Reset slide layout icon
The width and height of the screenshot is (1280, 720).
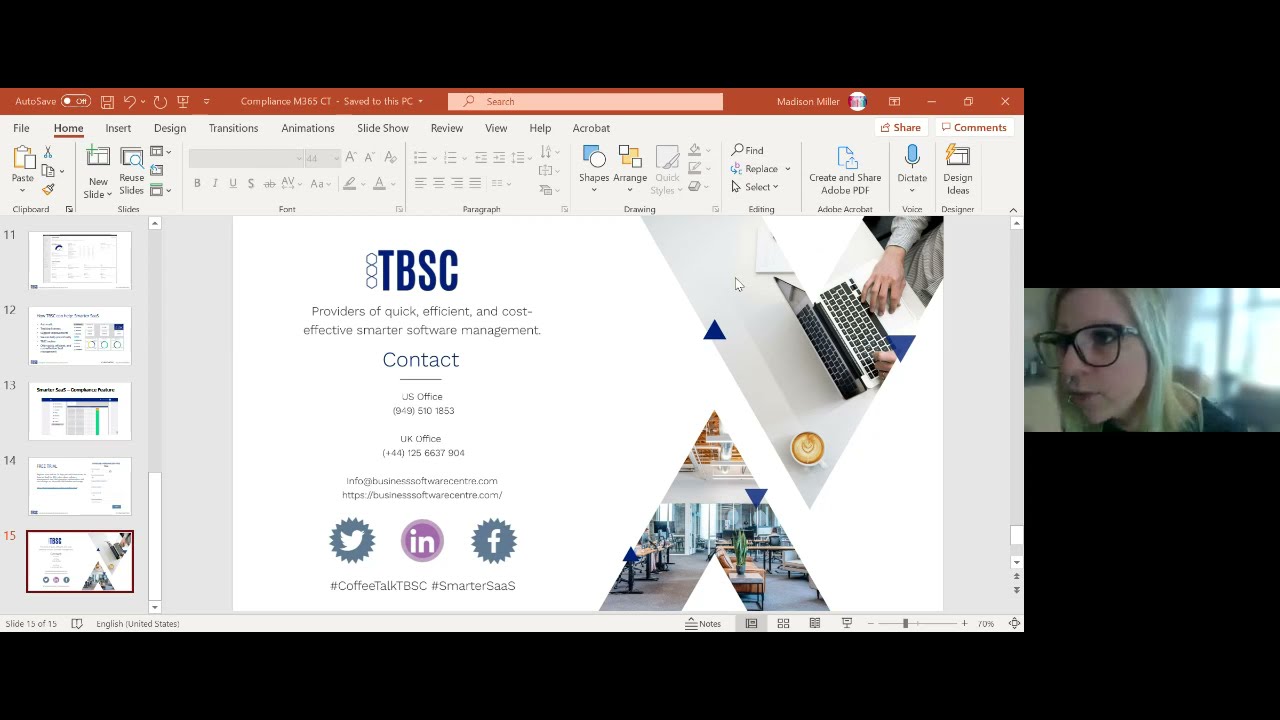[157, 171]
